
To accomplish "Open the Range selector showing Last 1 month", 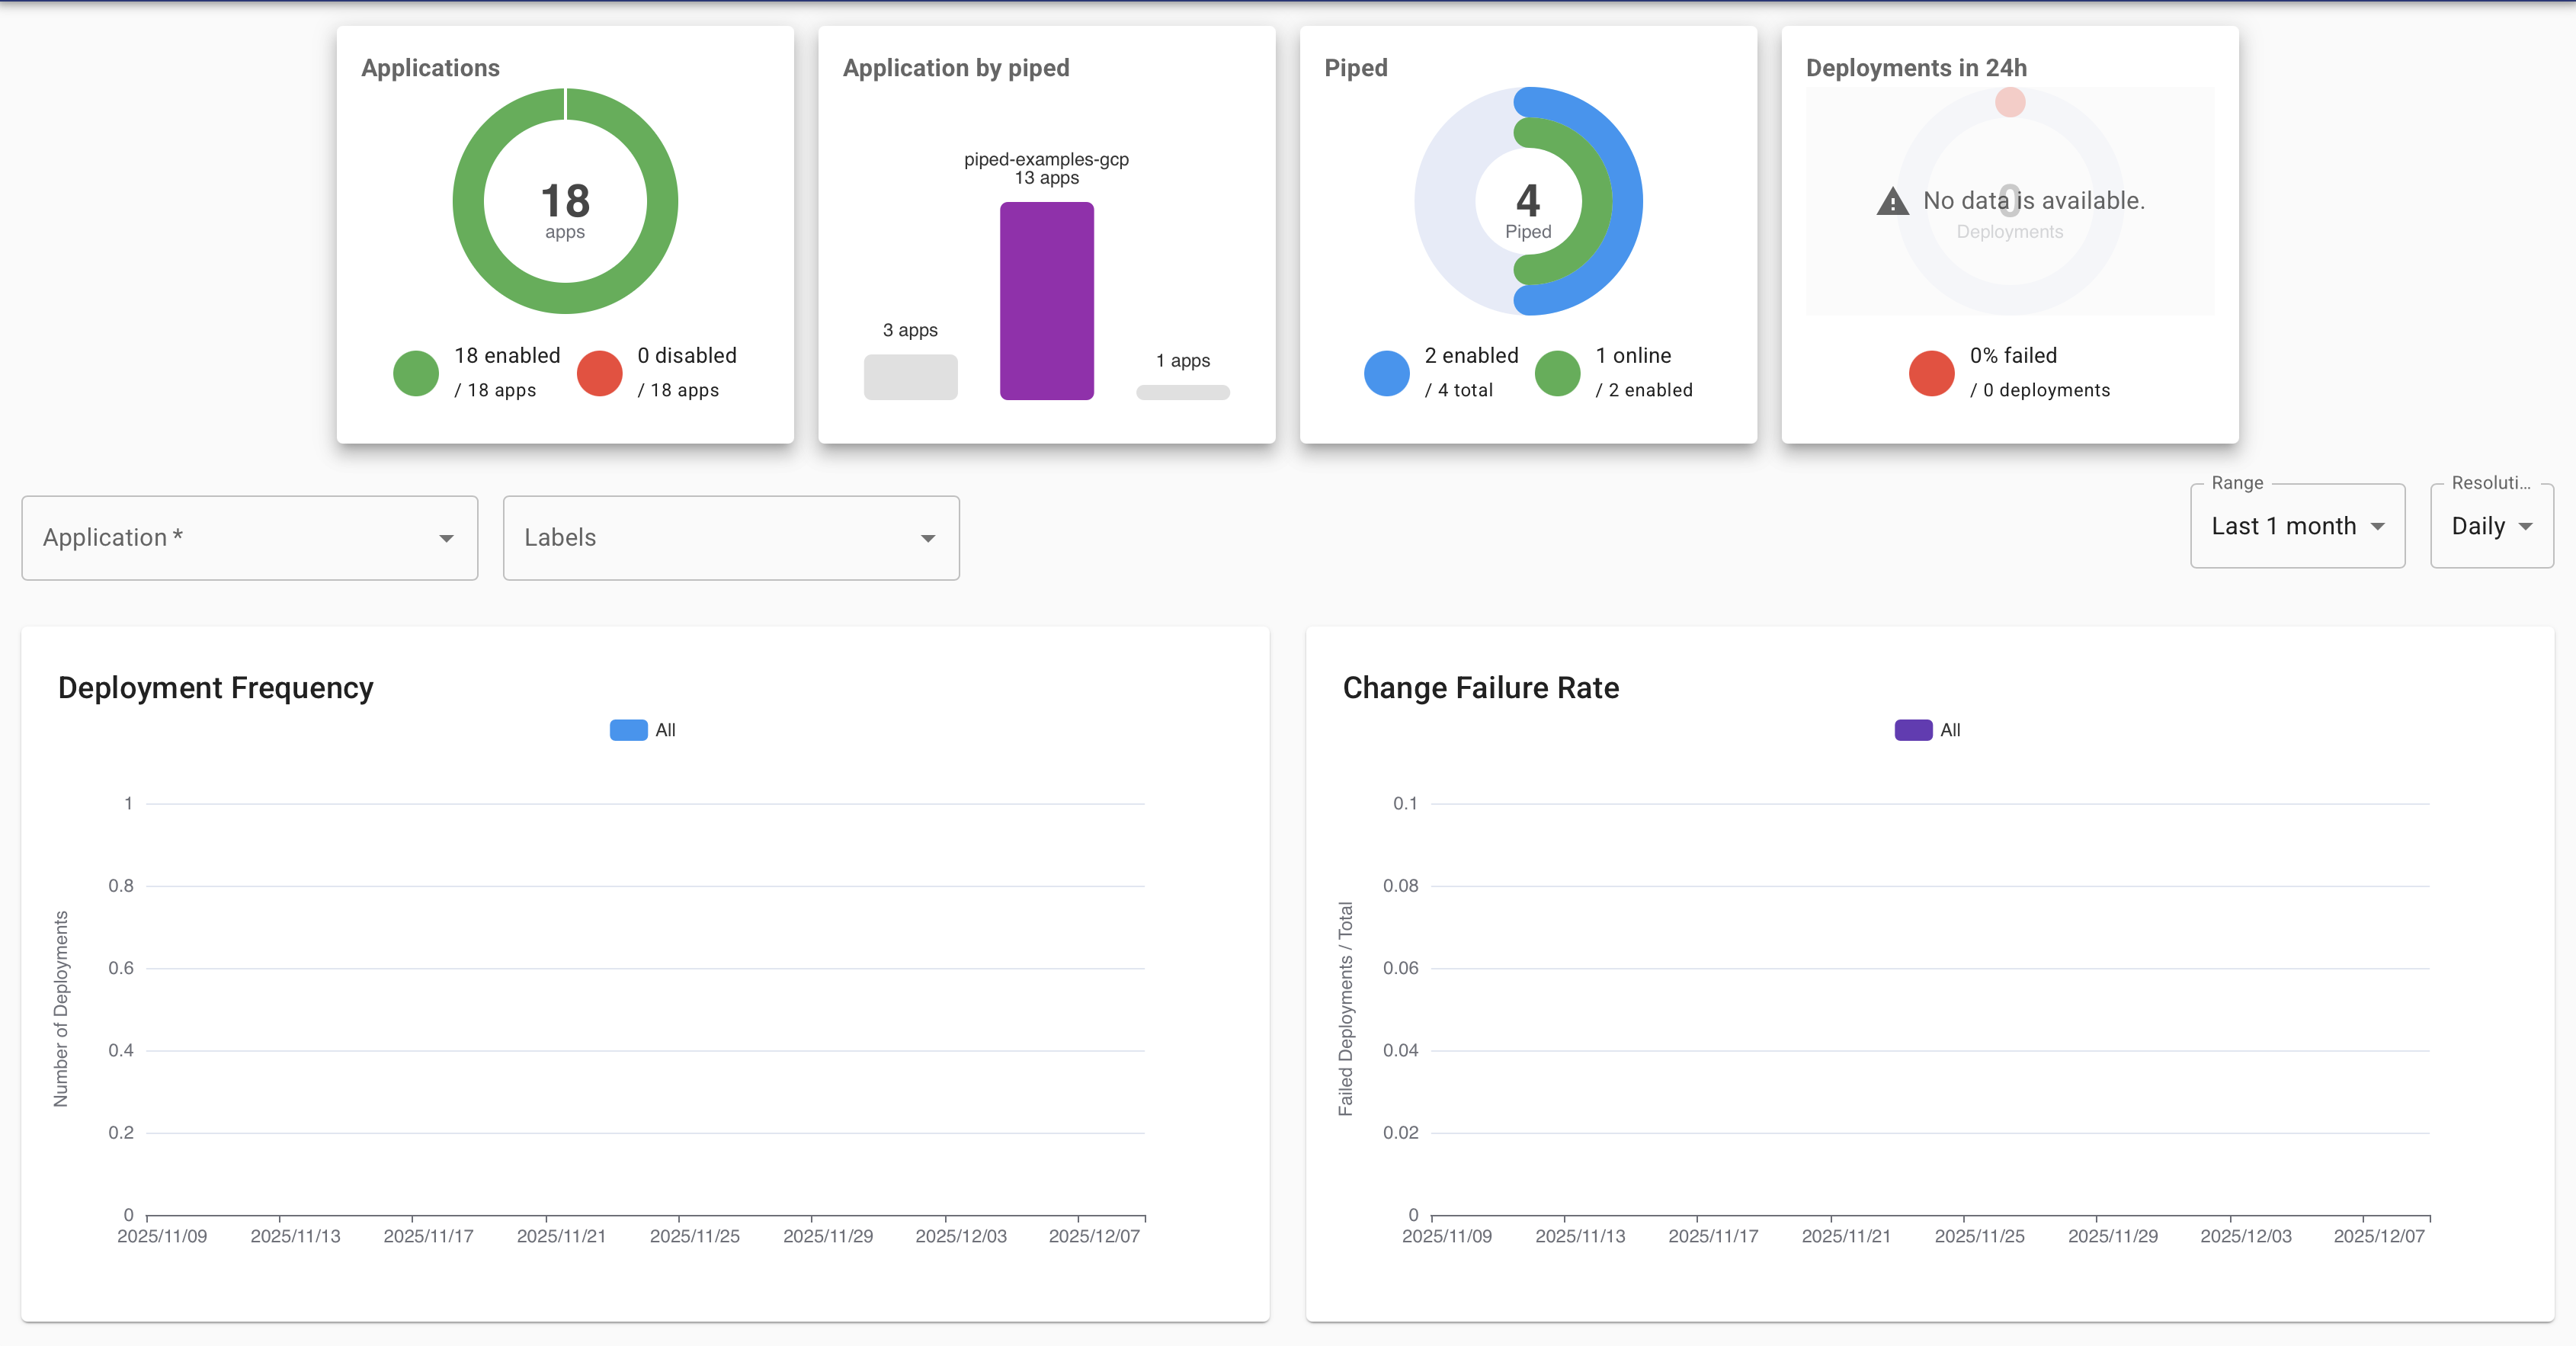I will tap(2297, 525).
